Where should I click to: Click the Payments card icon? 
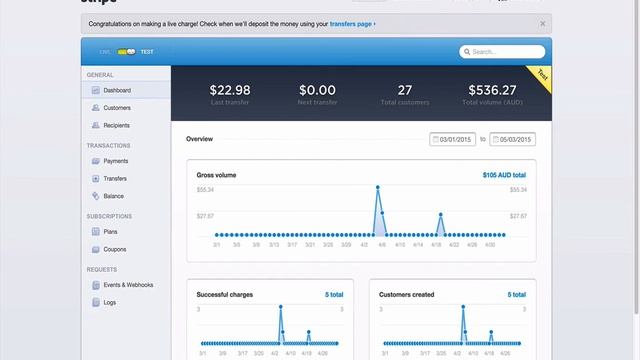[96, 161]
